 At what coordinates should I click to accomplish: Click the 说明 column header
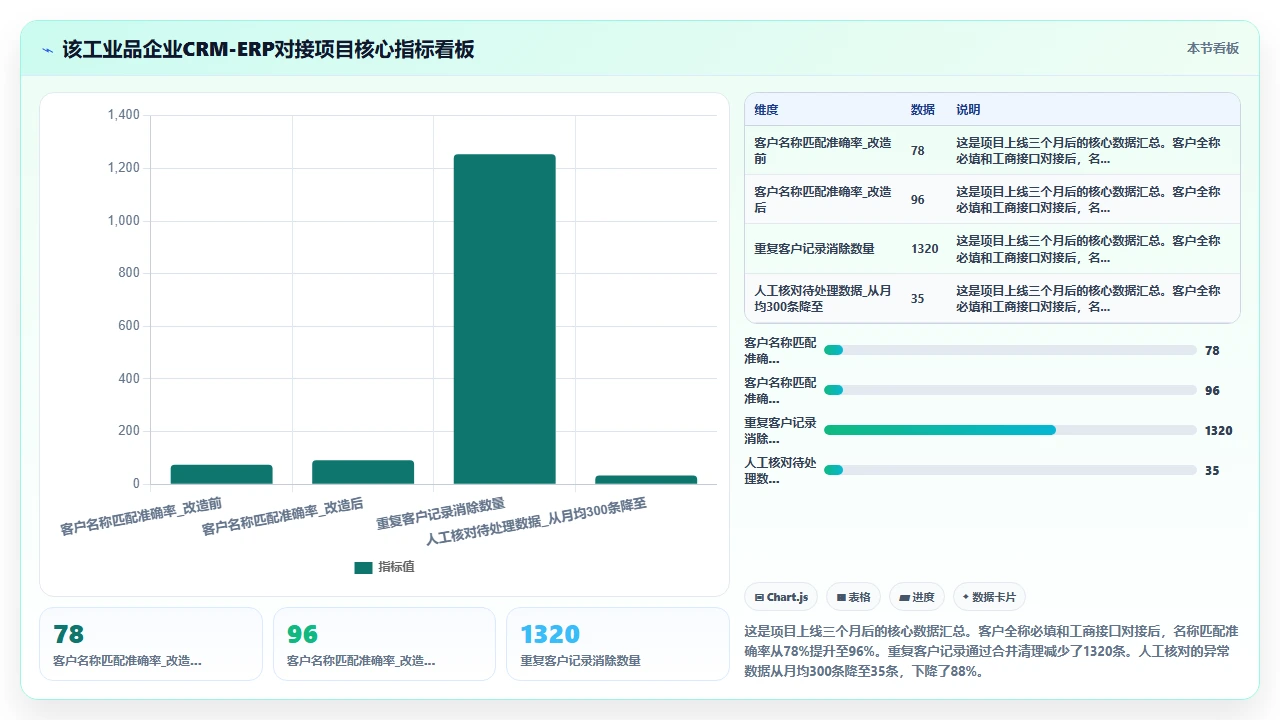(x=968, y=110)
